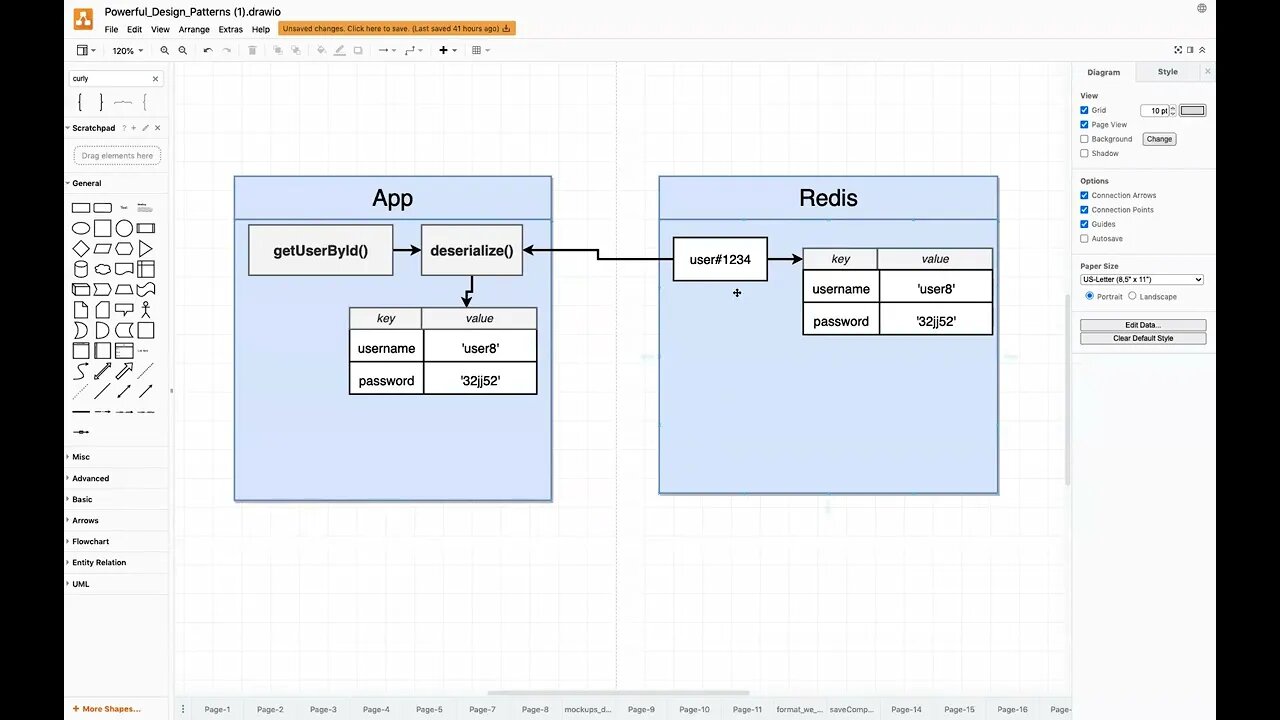Open the view layout toolbar dropdown
1280x720 pixels.
86,50
